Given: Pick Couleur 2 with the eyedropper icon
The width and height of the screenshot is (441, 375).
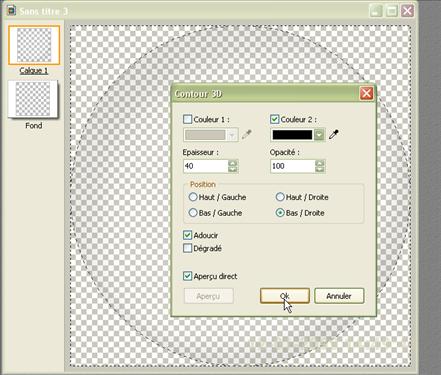Looking at the screenshot, I should [334, 134].
